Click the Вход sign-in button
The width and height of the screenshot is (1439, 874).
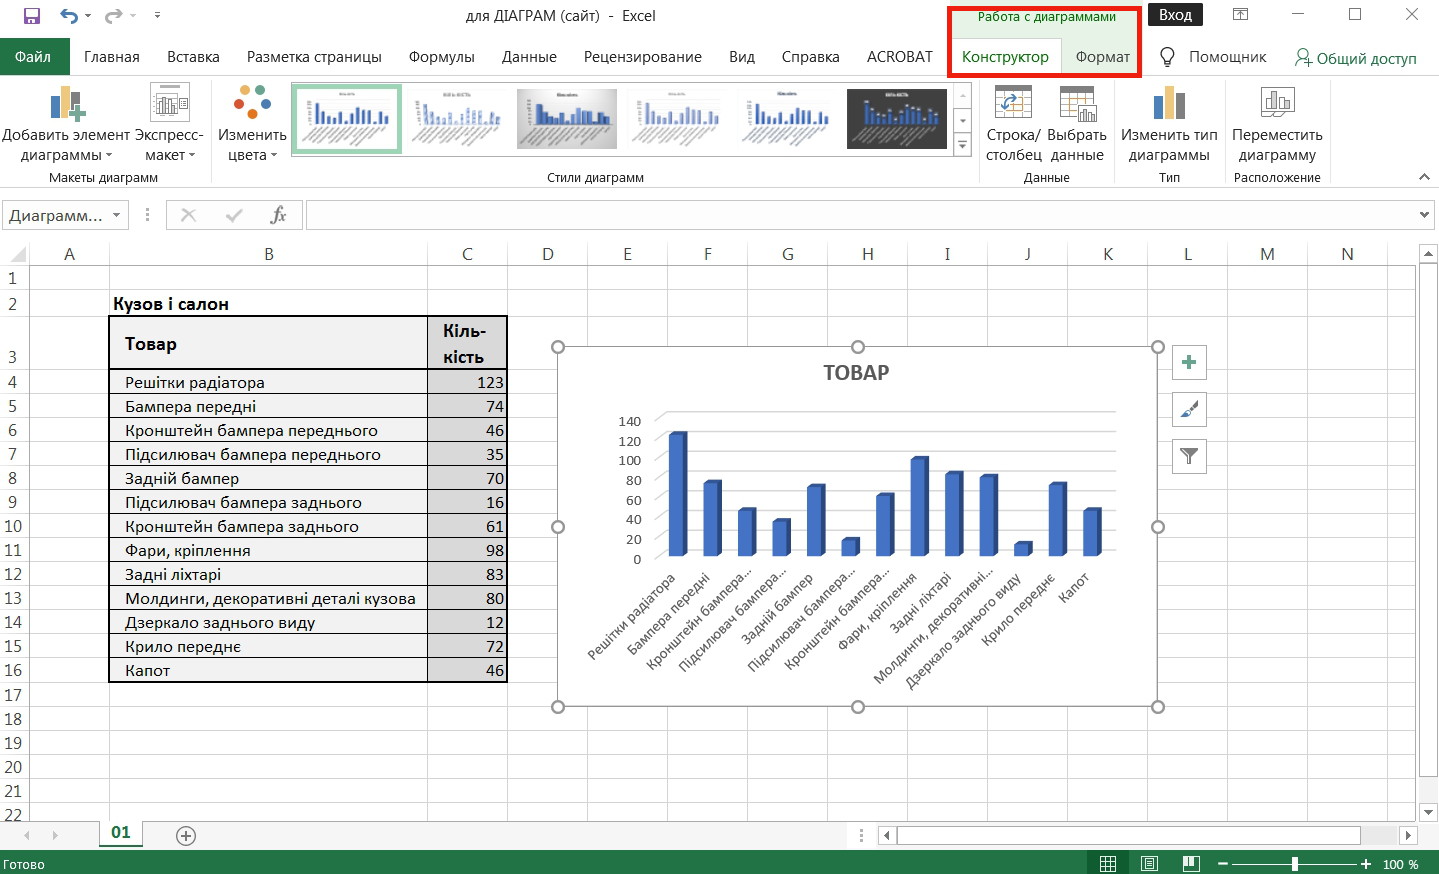[x=1175, y=15]
